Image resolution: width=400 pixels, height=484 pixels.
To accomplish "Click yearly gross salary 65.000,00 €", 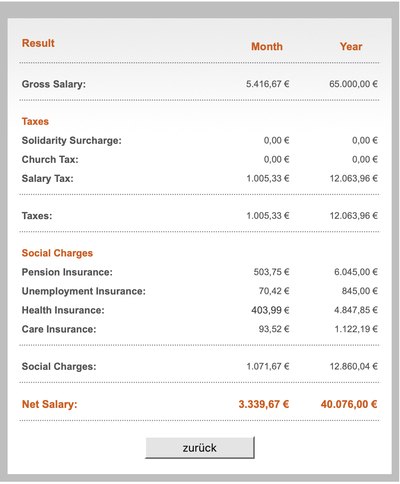I will pyautogui.click(x=354, y=84).
